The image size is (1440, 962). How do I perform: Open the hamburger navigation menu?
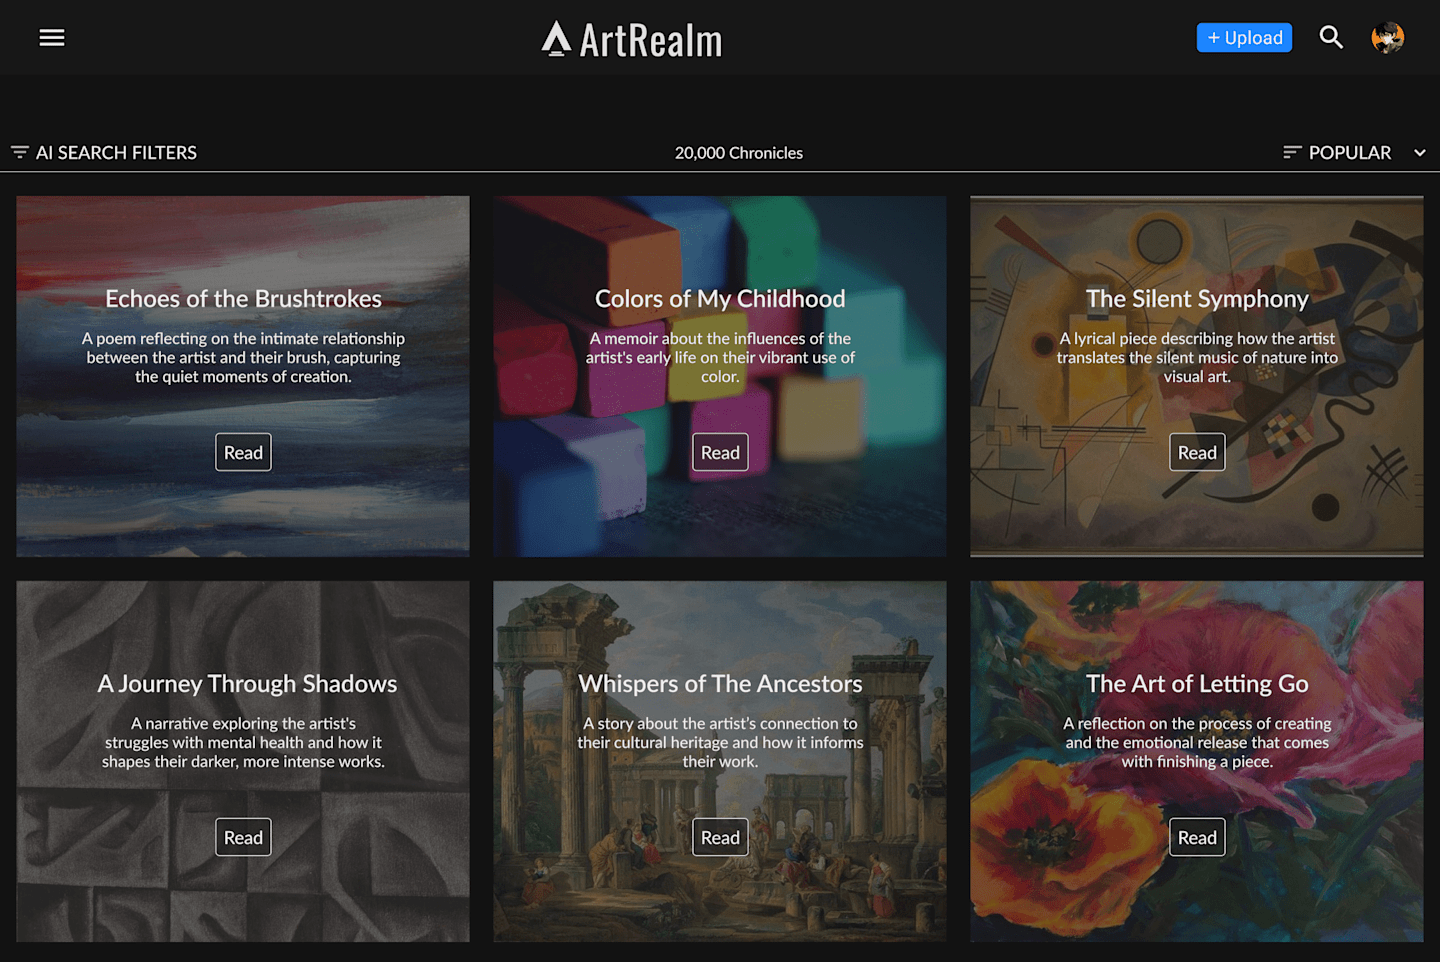[x=52, y=38]
